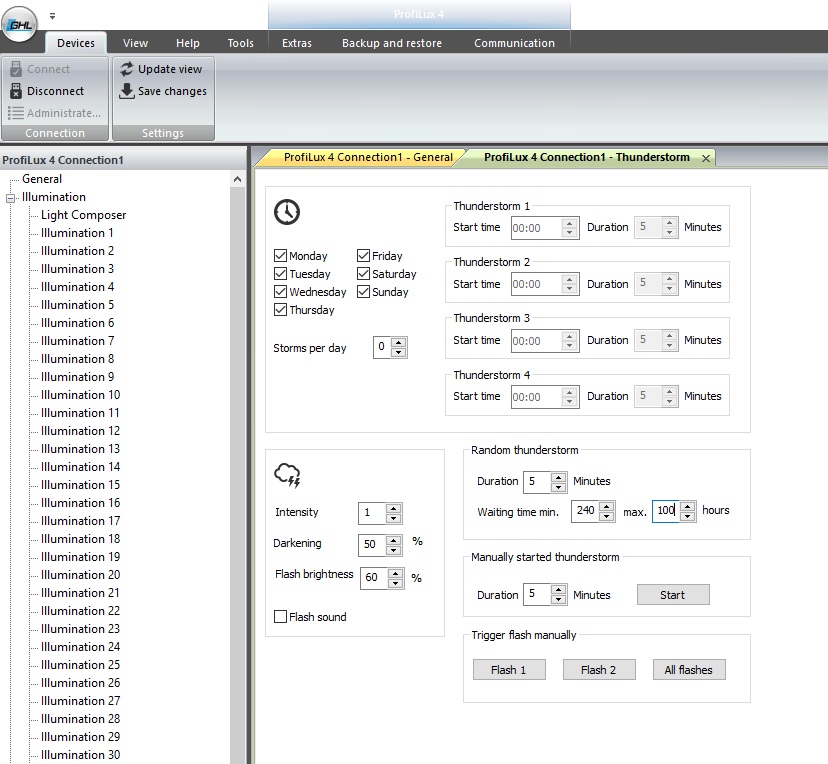This screenshot has width=828, height=764.
Task: Click the greyed Connect icon
Action: pyautogui.click(x=16, y=69)
